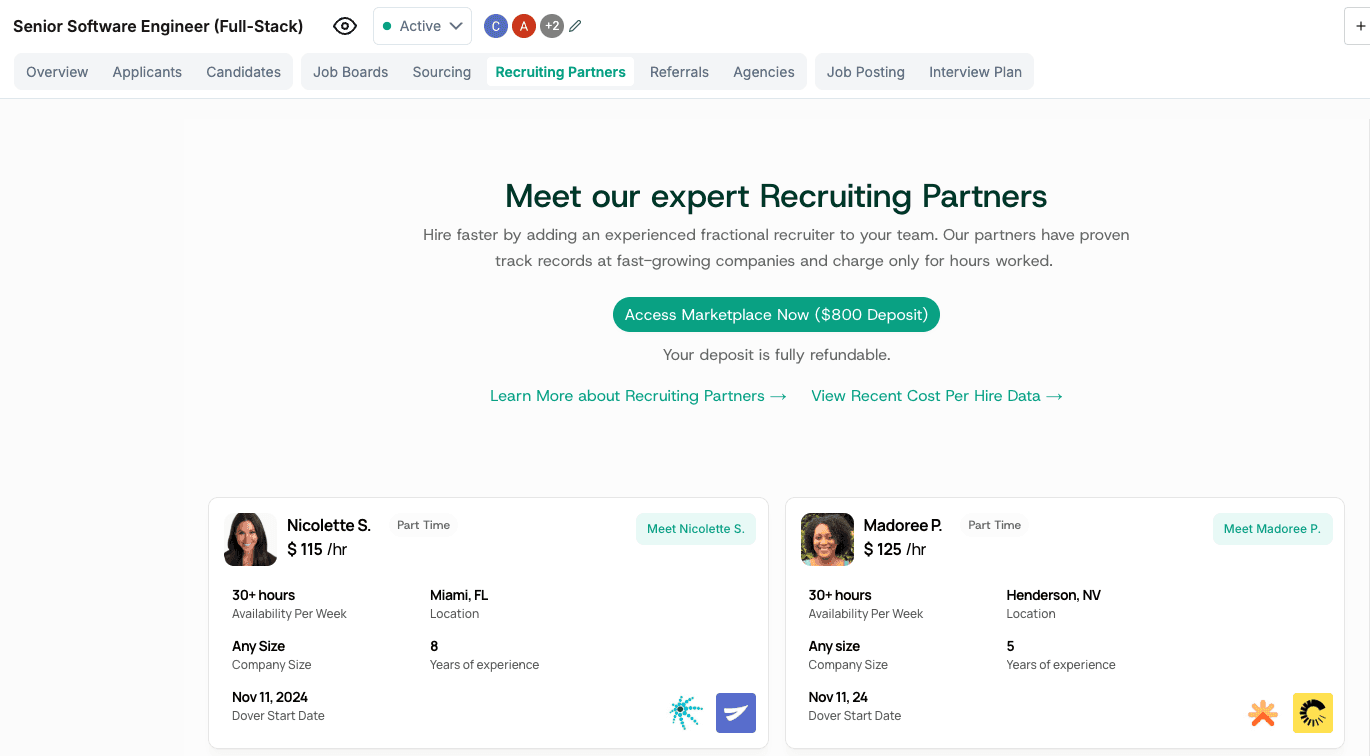
Task: Click the red A user avatar
Action: [523, 27]
